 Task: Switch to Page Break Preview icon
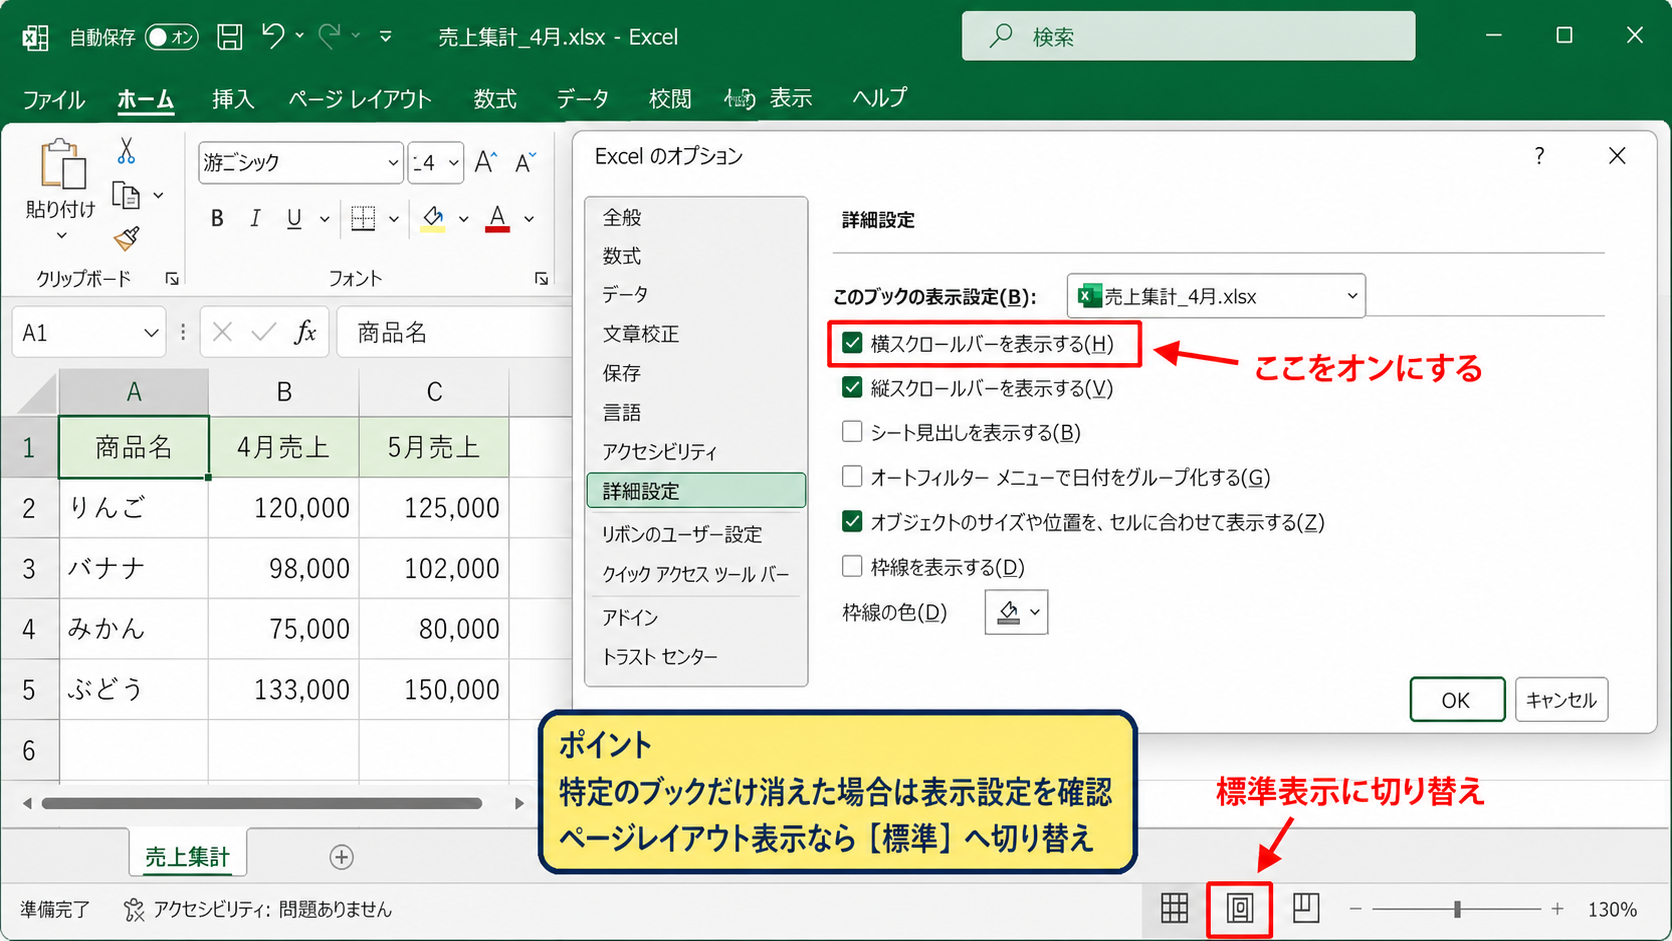tap(1305, 908)
